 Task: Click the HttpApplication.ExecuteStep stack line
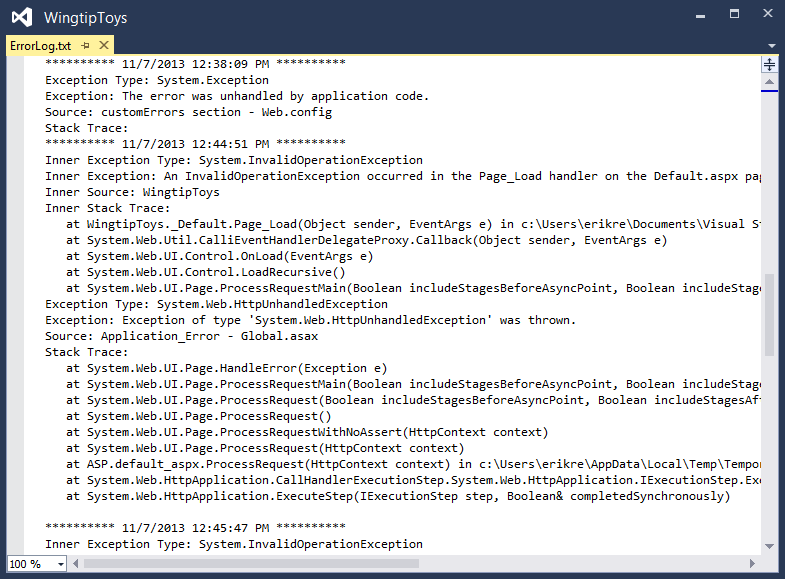[398, 496]
